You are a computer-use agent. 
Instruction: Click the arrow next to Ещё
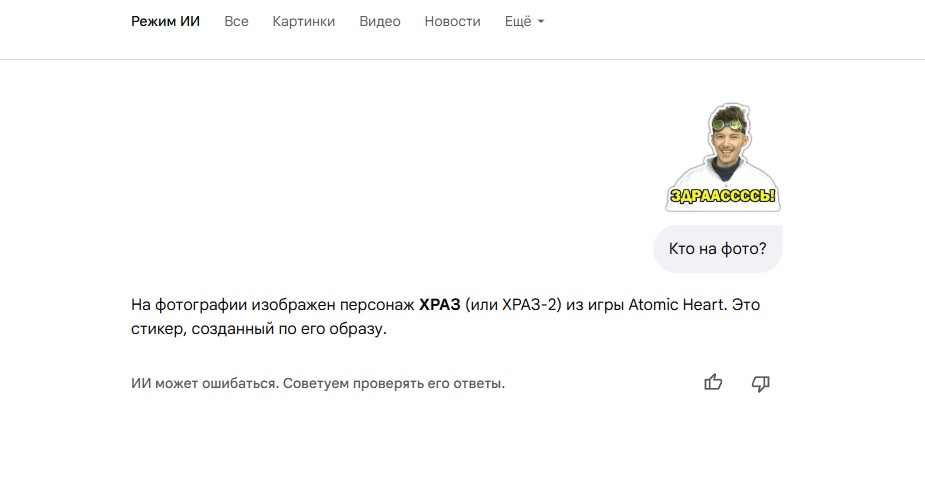[x=541, y=22]
